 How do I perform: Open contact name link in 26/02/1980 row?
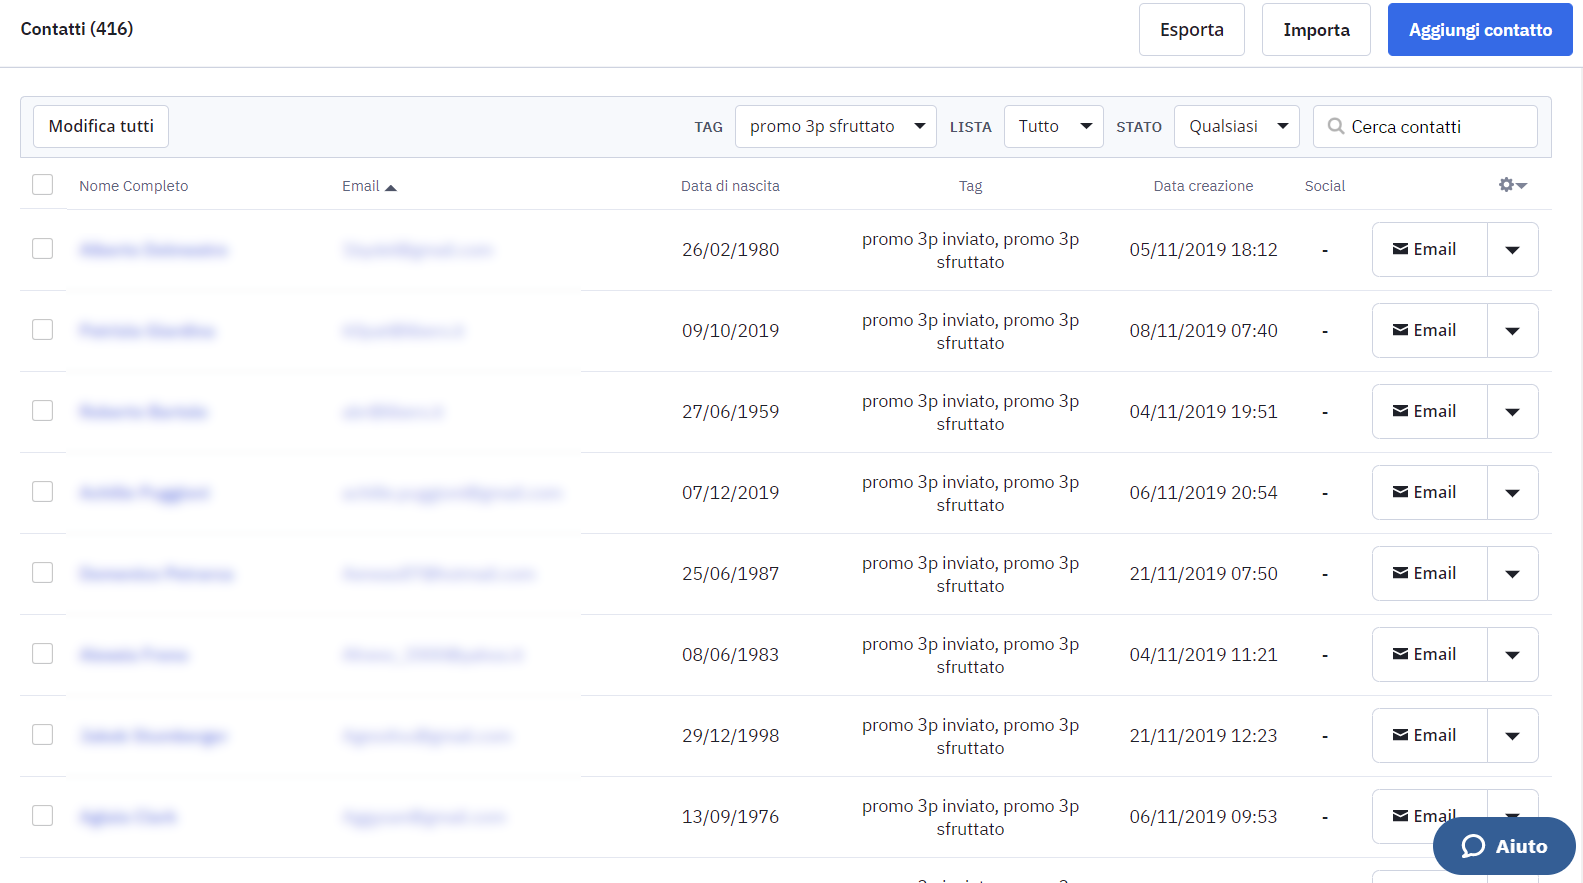pos(154,250)
